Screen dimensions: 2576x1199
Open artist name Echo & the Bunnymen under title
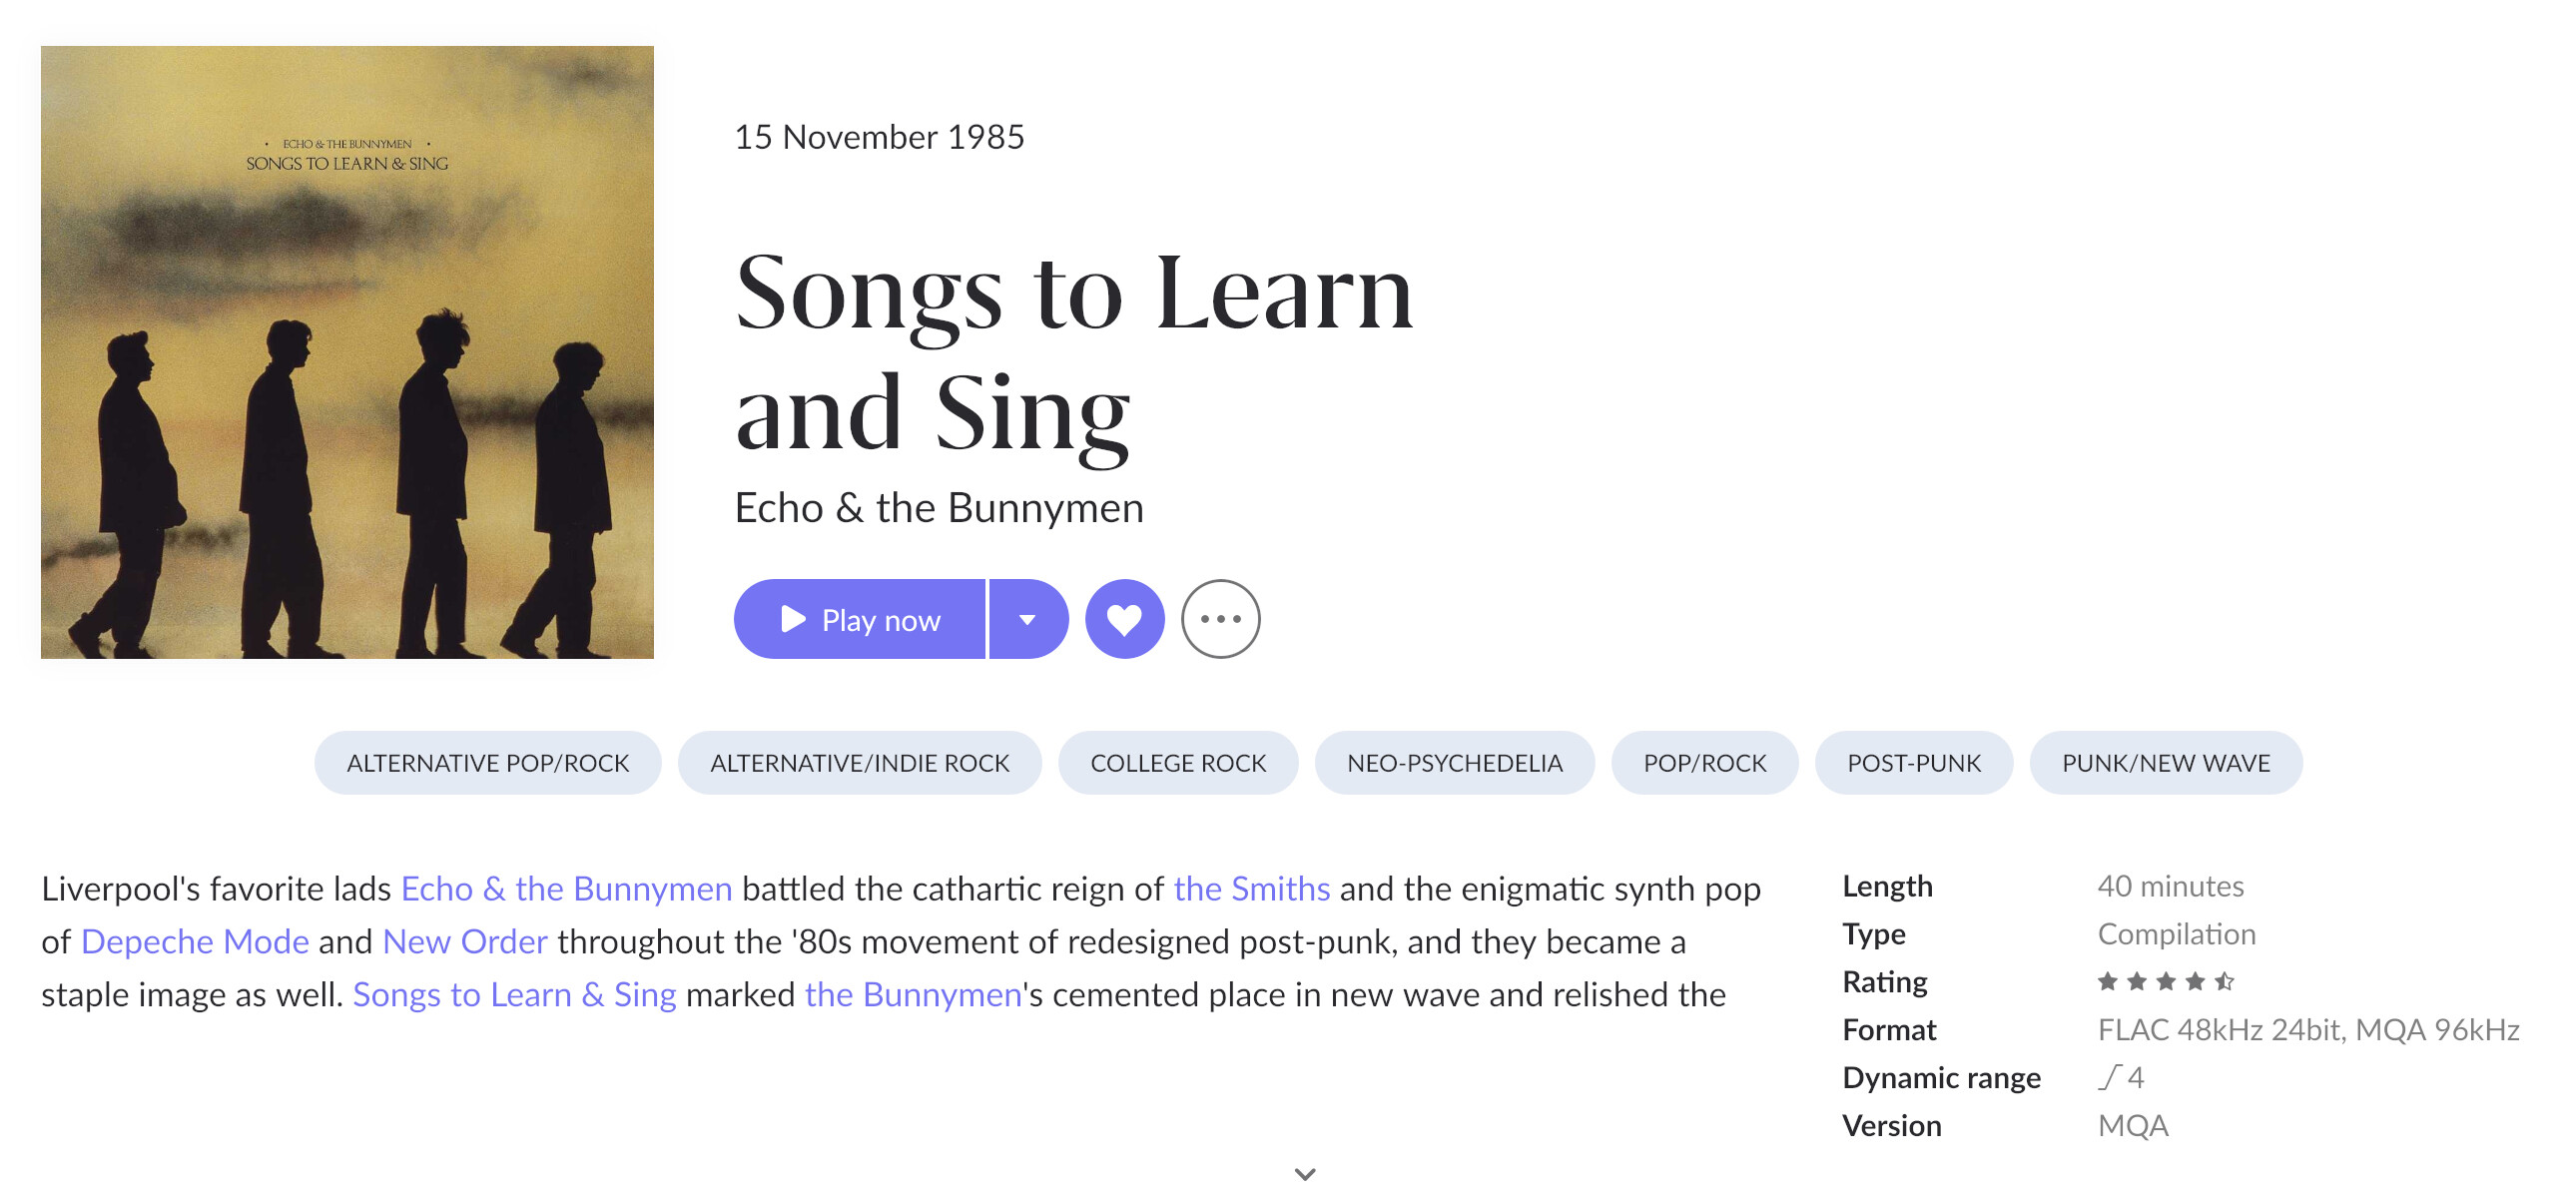[938, 508]
